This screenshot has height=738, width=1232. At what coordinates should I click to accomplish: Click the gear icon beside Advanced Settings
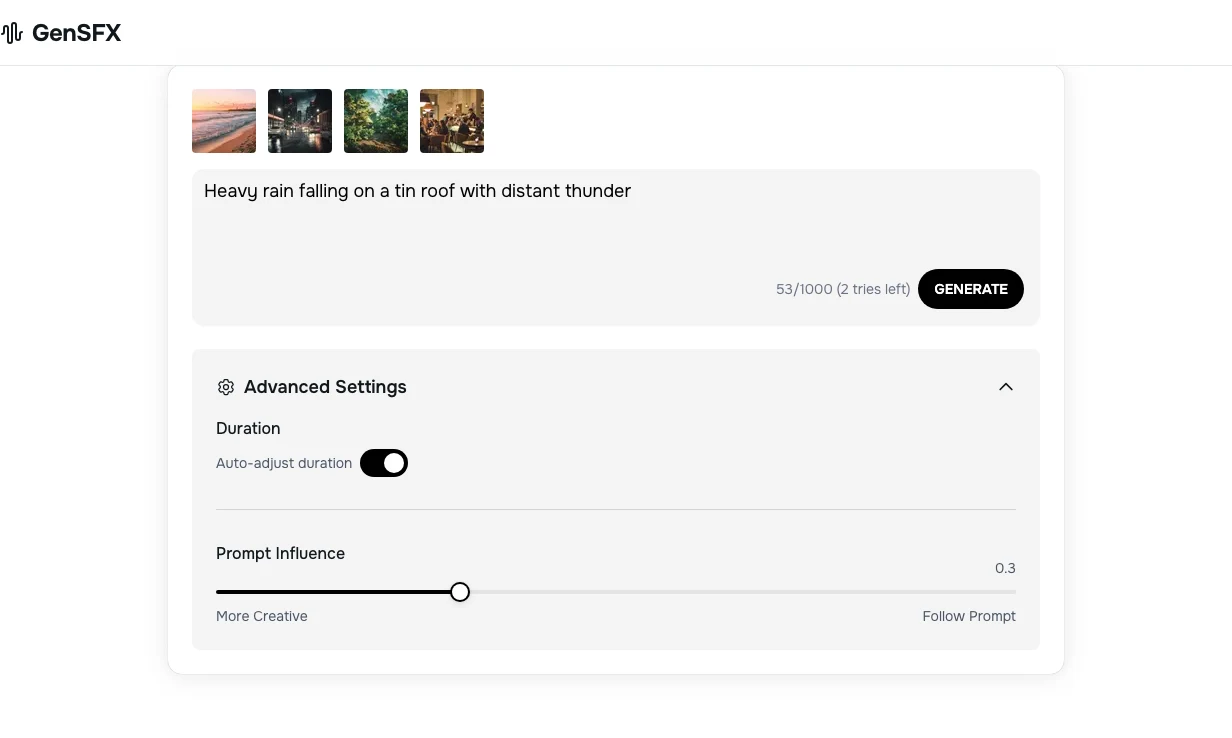(x=226, y=387)
